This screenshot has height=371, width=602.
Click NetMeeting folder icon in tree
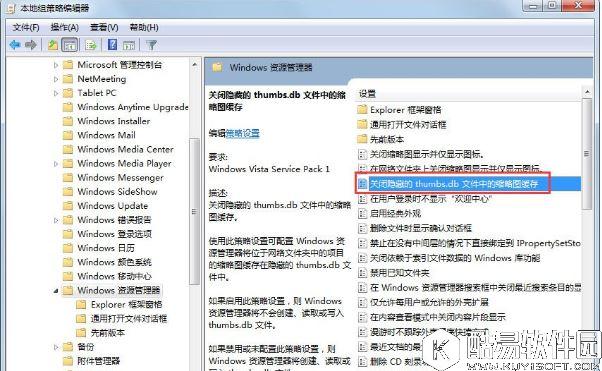tap(68, 79)
